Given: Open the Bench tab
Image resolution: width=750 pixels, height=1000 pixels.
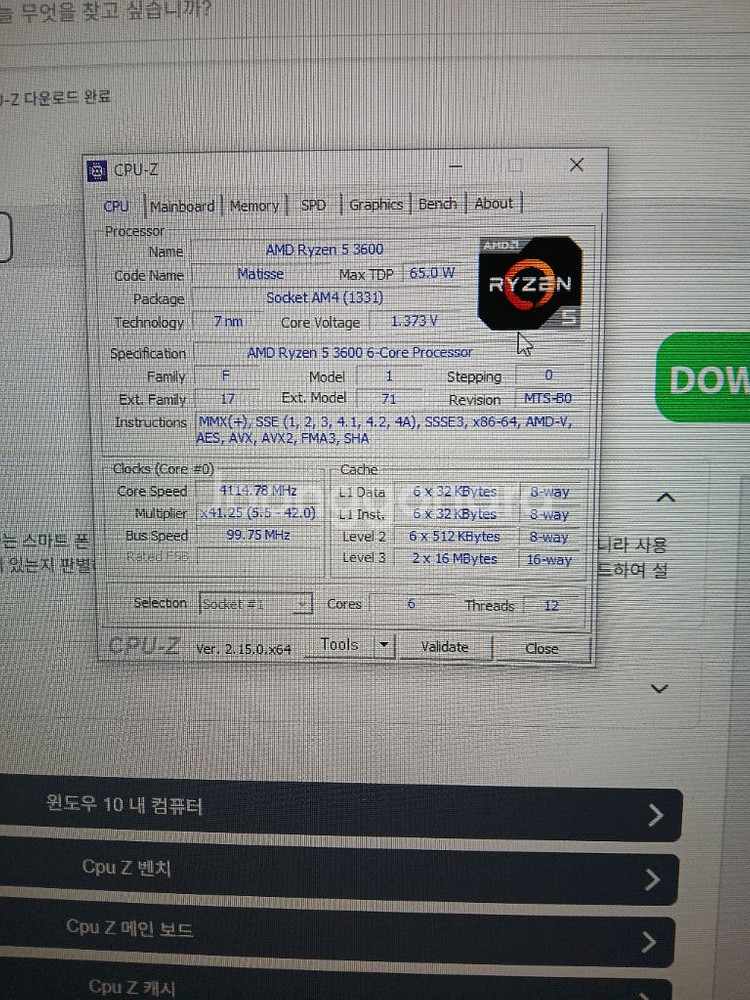Looking at the screenshot, I should (x=438, y=203).
